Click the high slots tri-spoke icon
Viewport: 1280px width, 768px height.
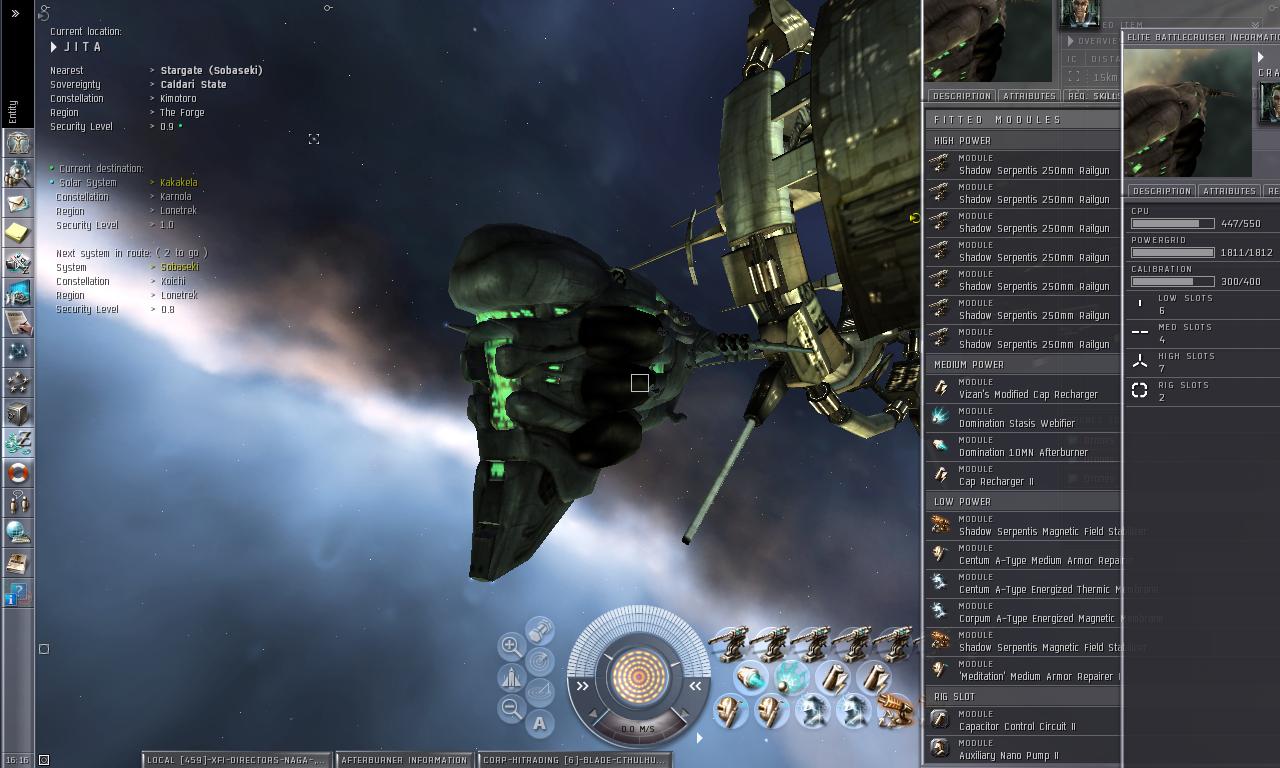(x=1139, y=361)
